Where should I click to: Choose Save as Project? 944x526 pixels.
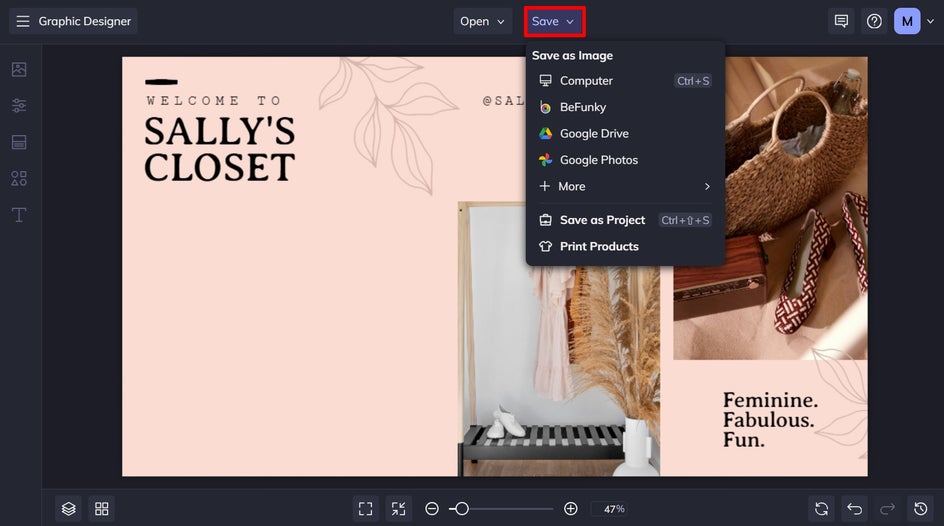(625, 220)
